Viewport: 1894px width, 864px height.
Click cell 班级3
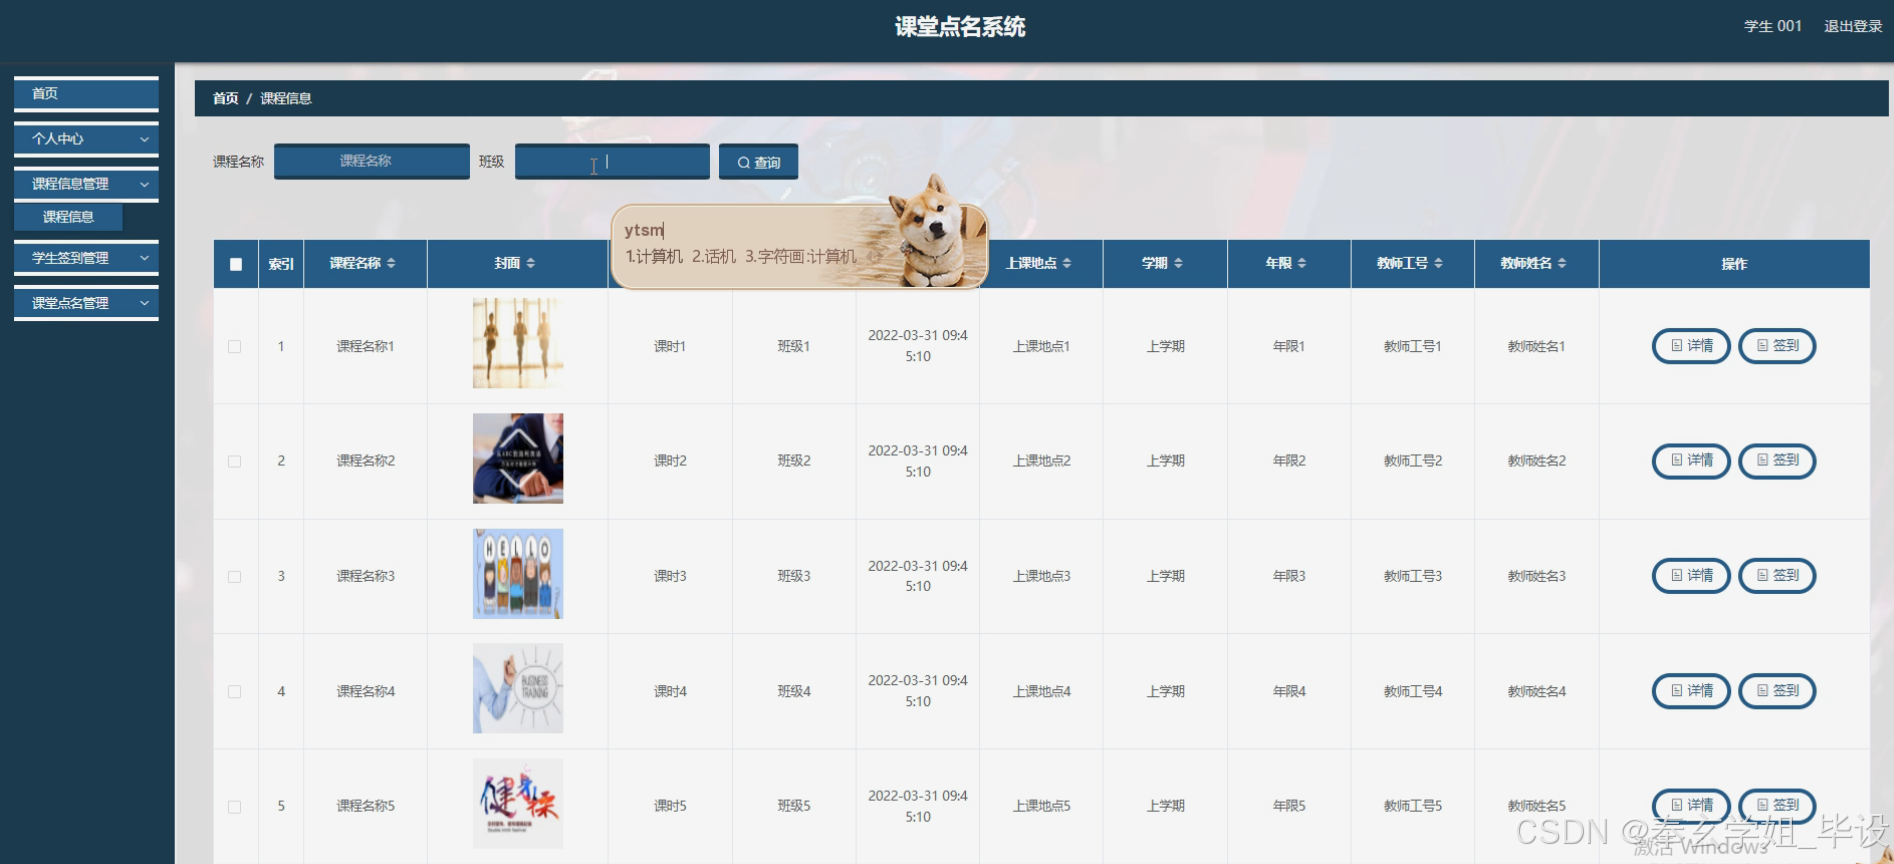tap(794, 576)
